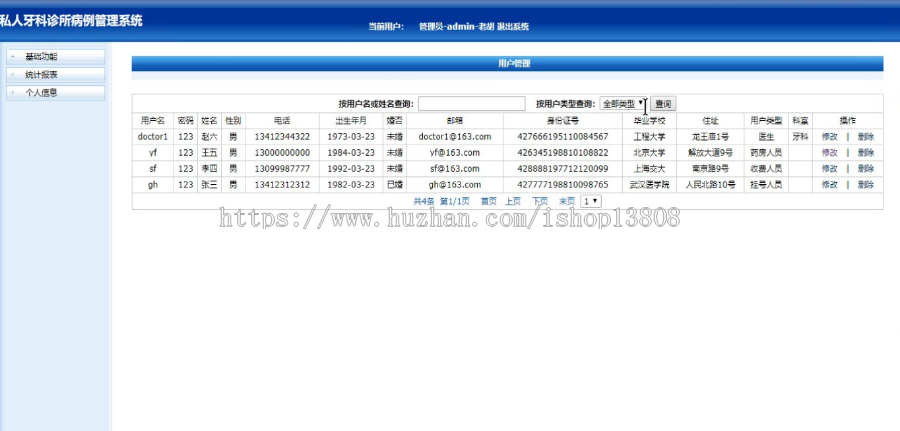
Task: Click 删除 for user yf
Action: point(866,153)
